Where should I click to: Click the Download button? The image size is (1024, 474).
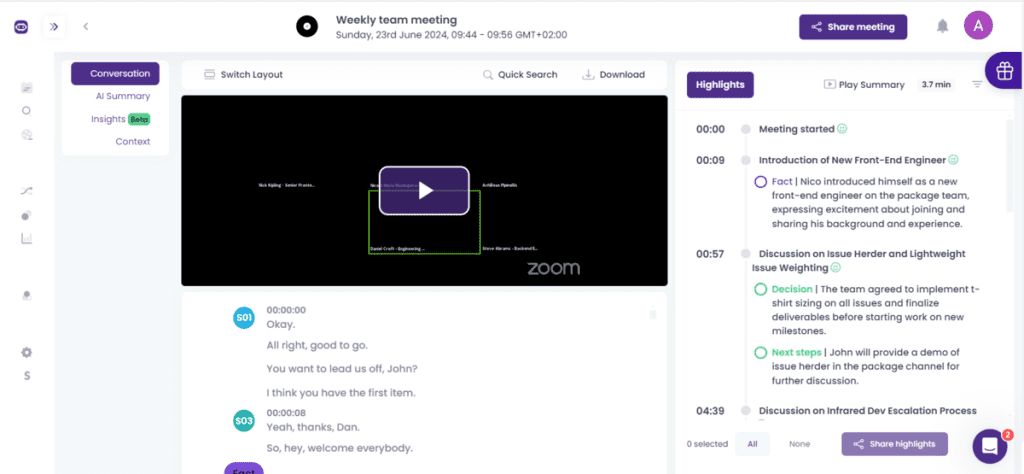click(613, 74)
